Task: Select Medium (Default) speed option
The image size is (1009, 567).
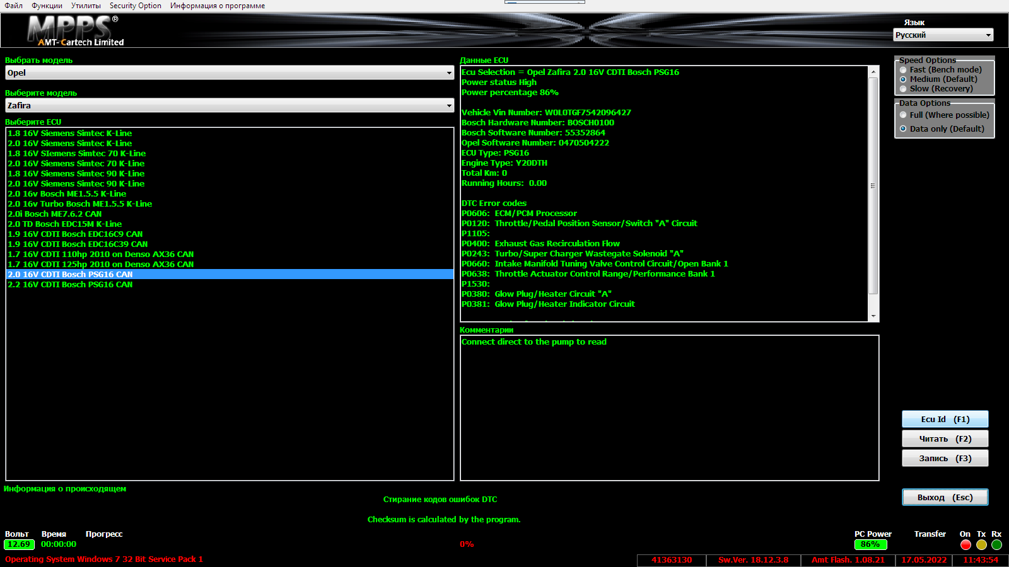Action: tap(903, 79)
